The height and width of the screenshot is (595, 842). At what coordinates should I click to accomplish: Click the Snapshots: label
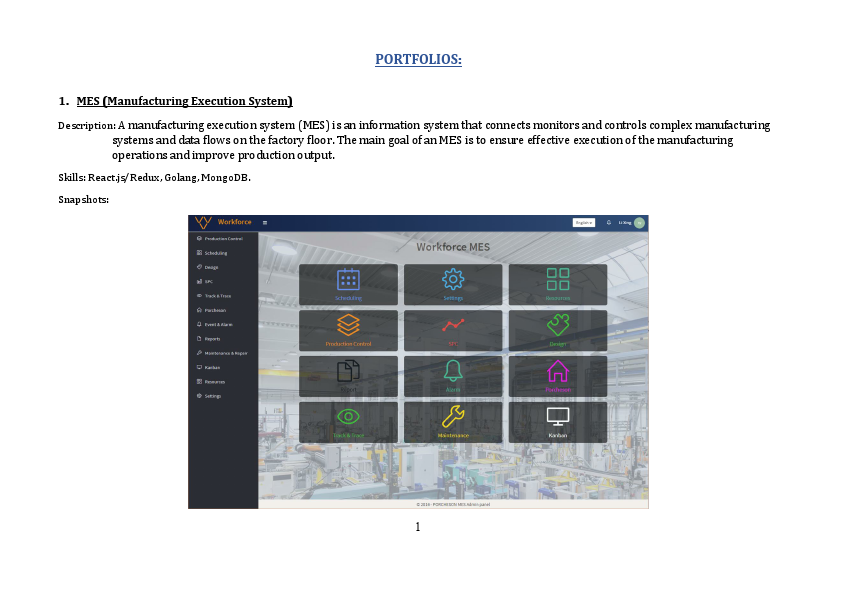[83, 200]
